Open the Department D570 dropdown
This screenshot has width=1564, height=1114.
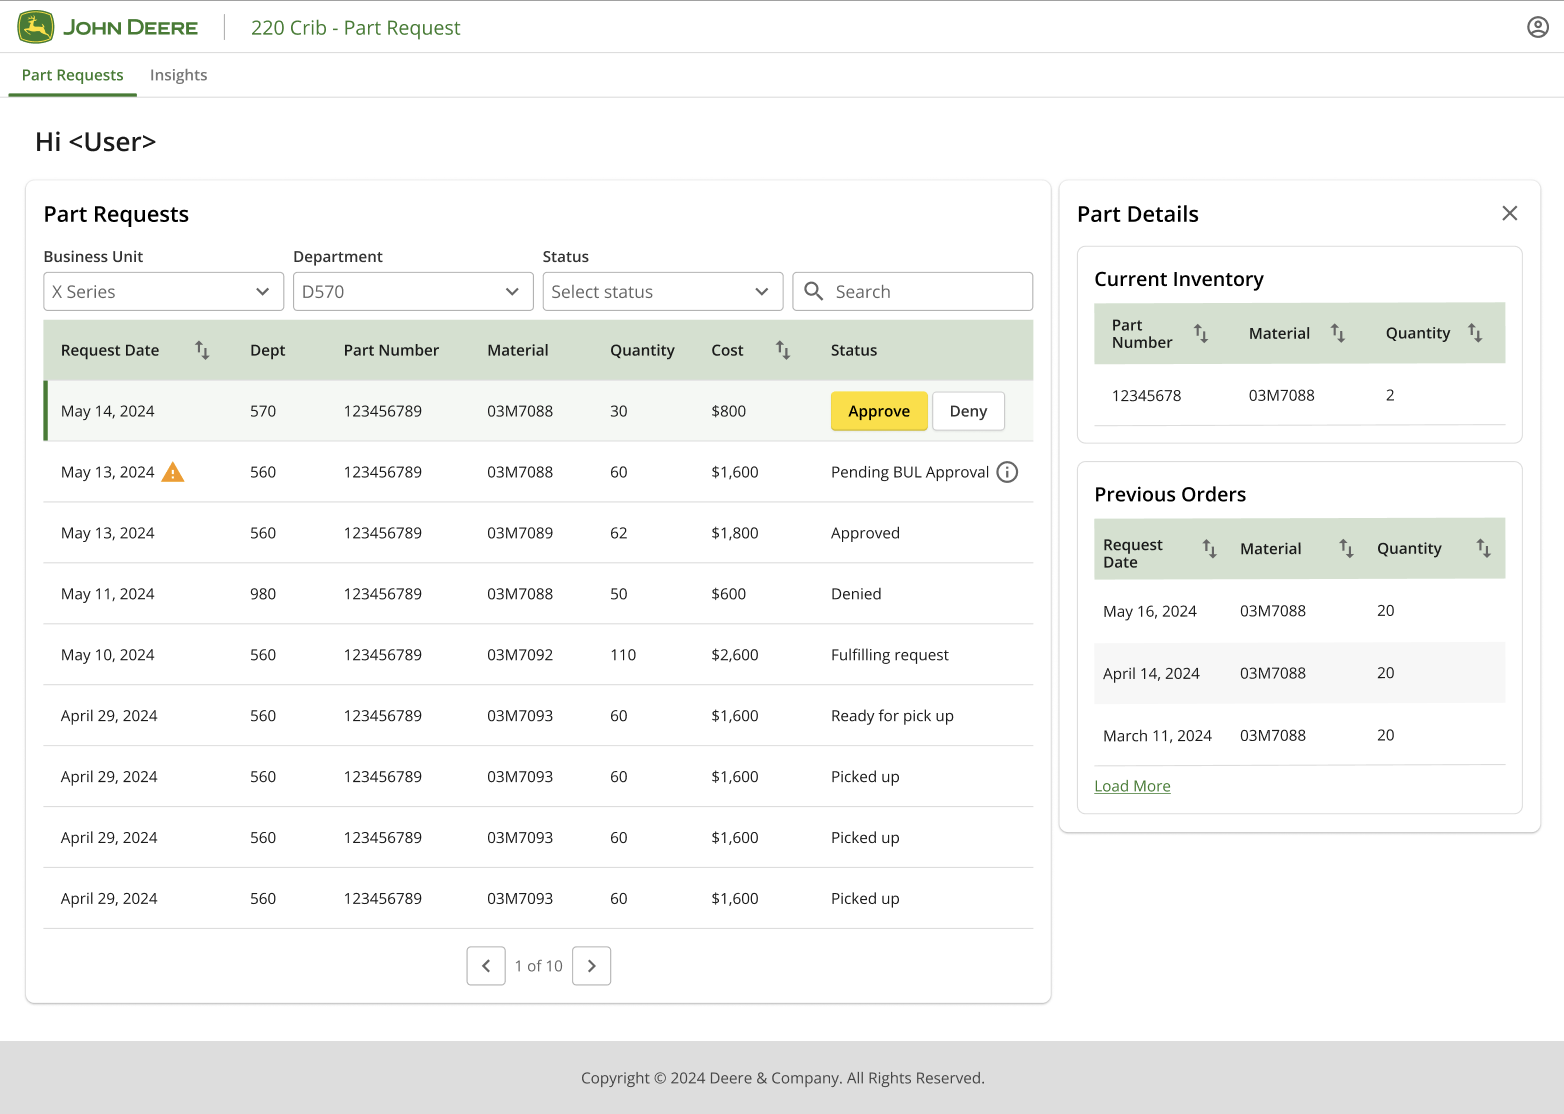tap(413, 291)
